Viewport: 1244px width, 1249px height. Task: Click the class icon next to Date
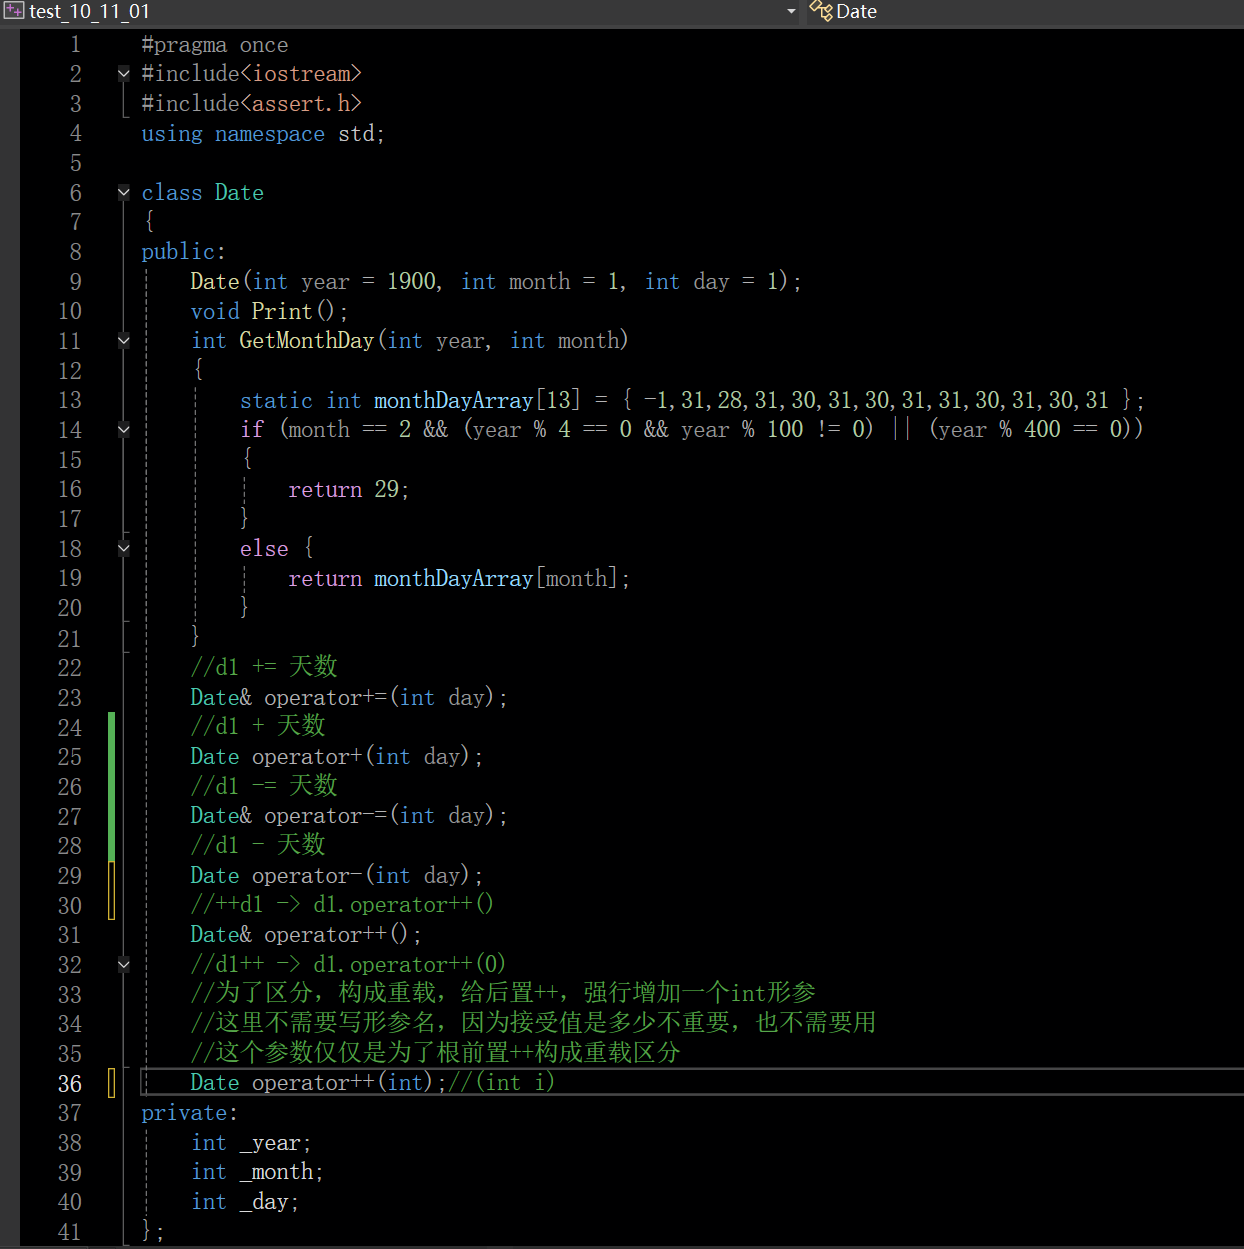[x=821, y=11]
